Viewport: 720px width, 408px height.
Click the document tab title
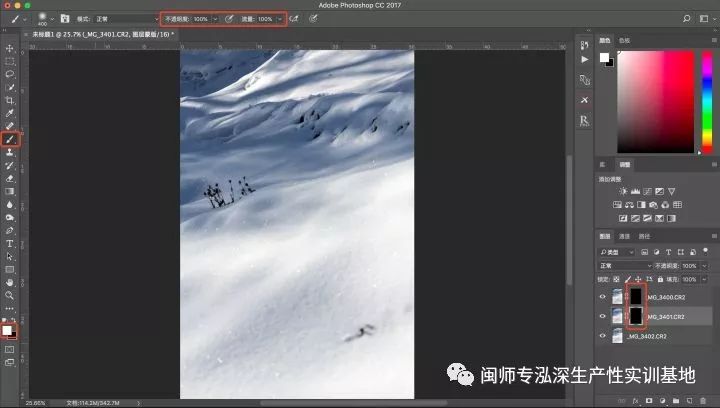pyautogui.click(x=103, y=34)
